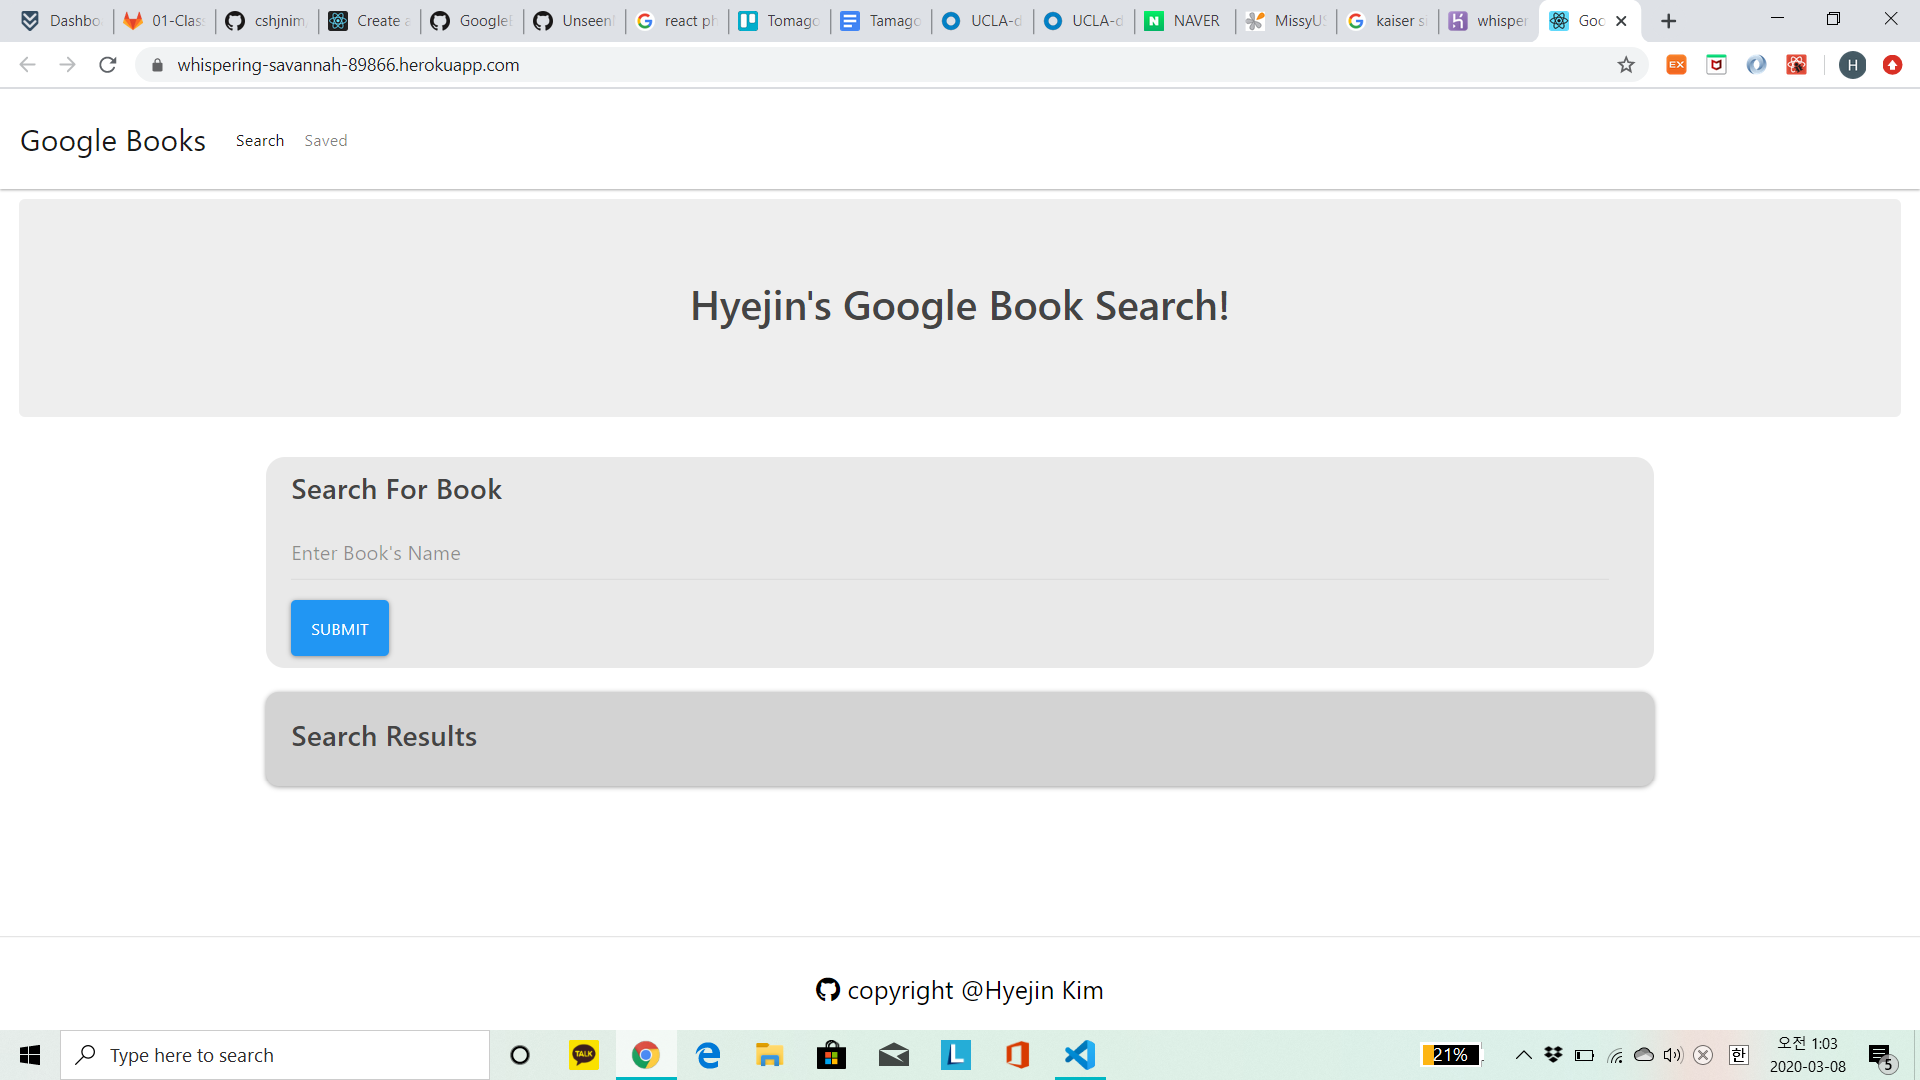Switch to the kaiser Google tab
Image resolution: width=1920 pixels, height=1080 pixels.
(x=1389, y=21)
